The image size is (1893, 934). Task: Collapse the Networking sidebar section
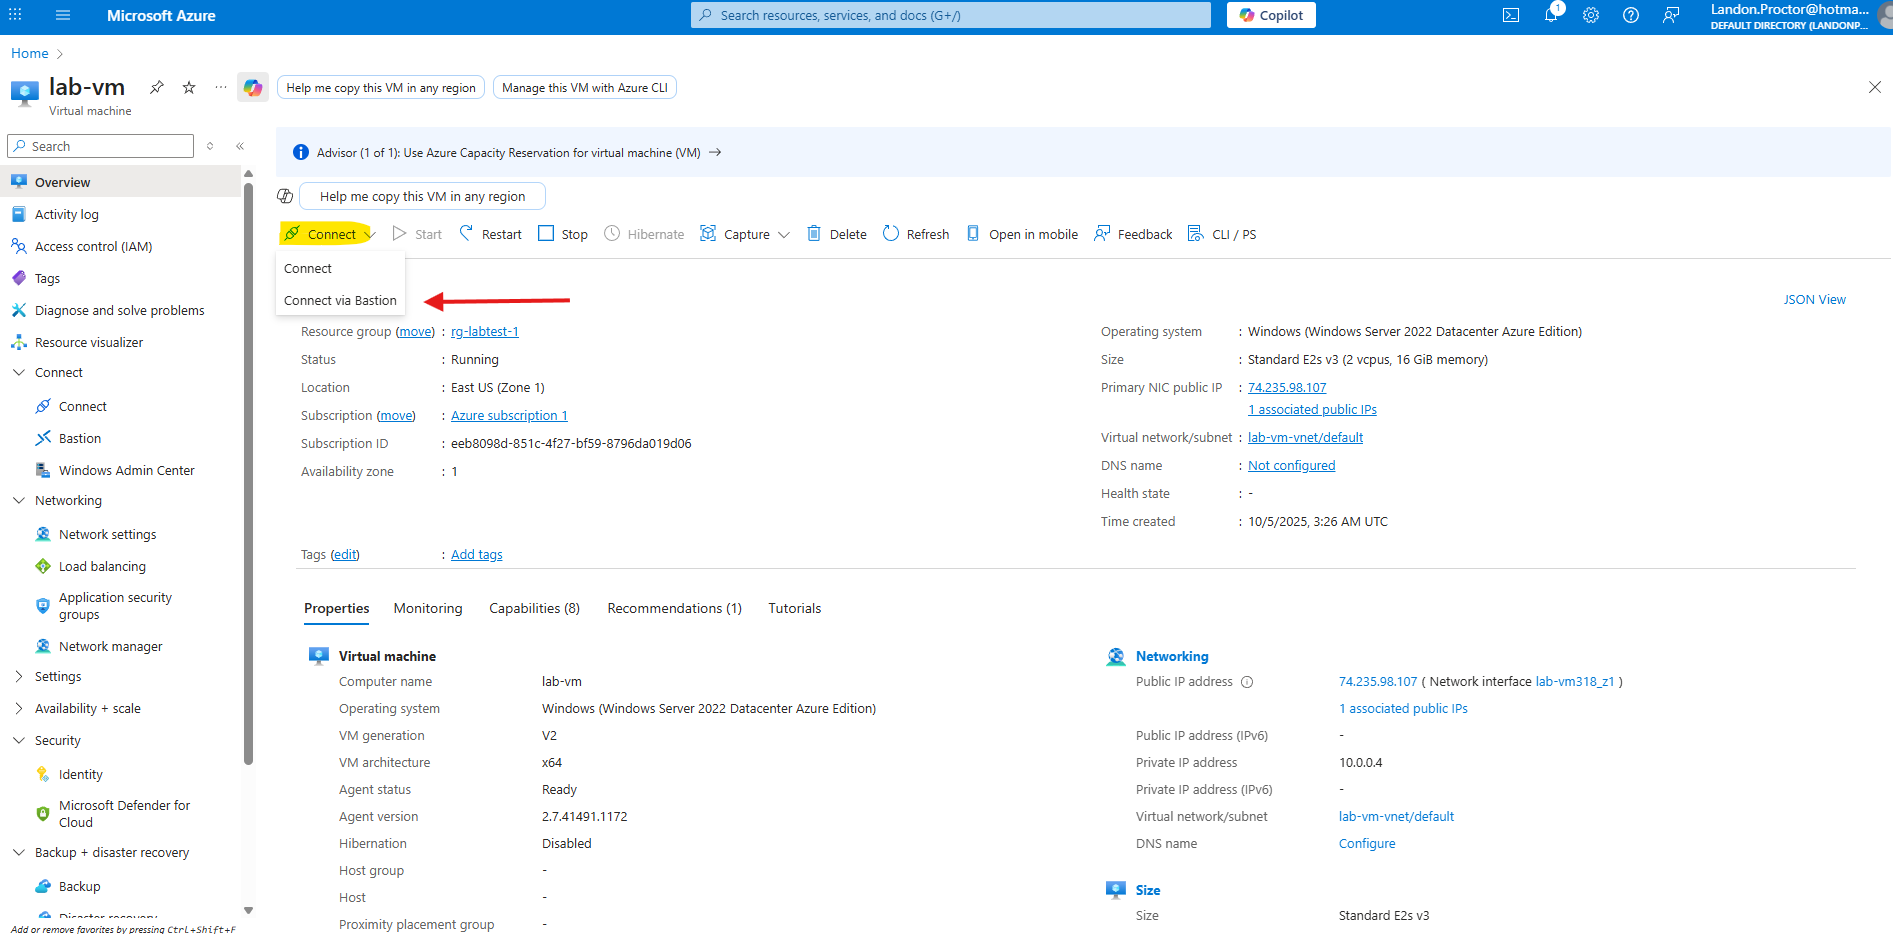(x=18, y=500)
